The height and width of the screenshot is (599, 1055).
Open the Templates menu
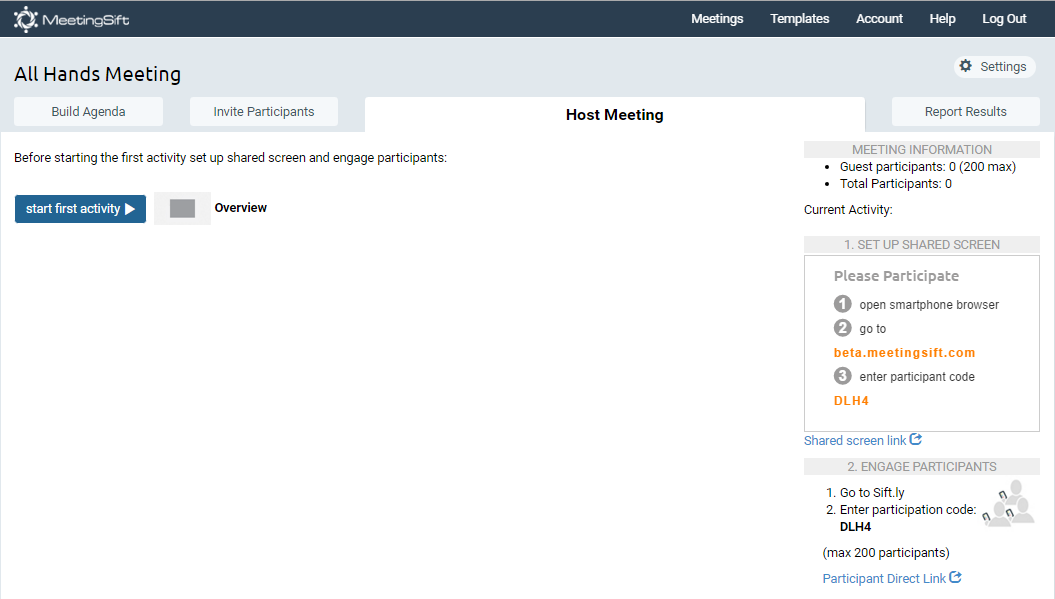(x=799, y=19)
